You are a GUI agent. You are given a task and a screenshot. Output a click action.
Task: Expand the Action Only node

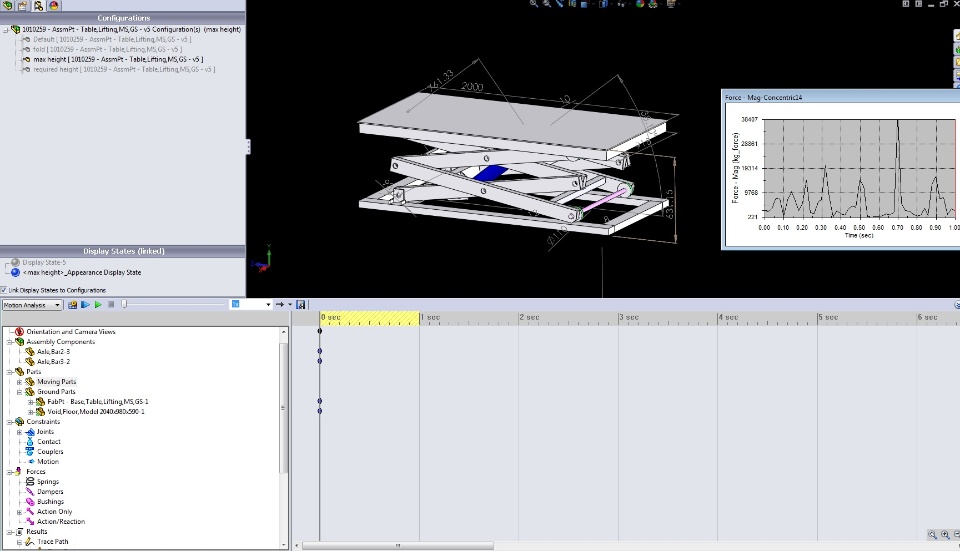19,512
